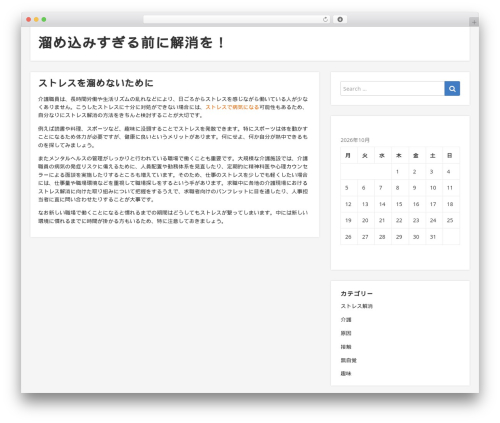Open the 原因 category link
The image size is (500, 423).
[346, 333]
